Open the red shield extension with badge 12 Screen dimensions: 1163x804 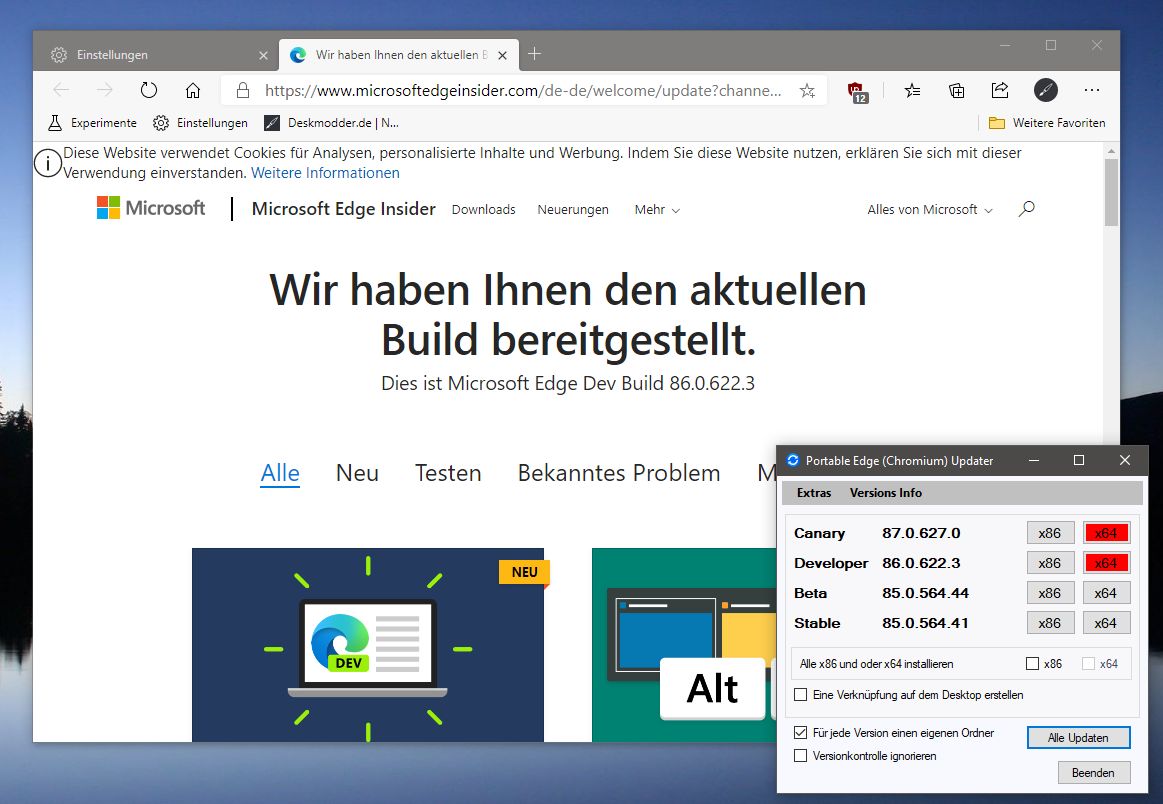tap(857, 92)
